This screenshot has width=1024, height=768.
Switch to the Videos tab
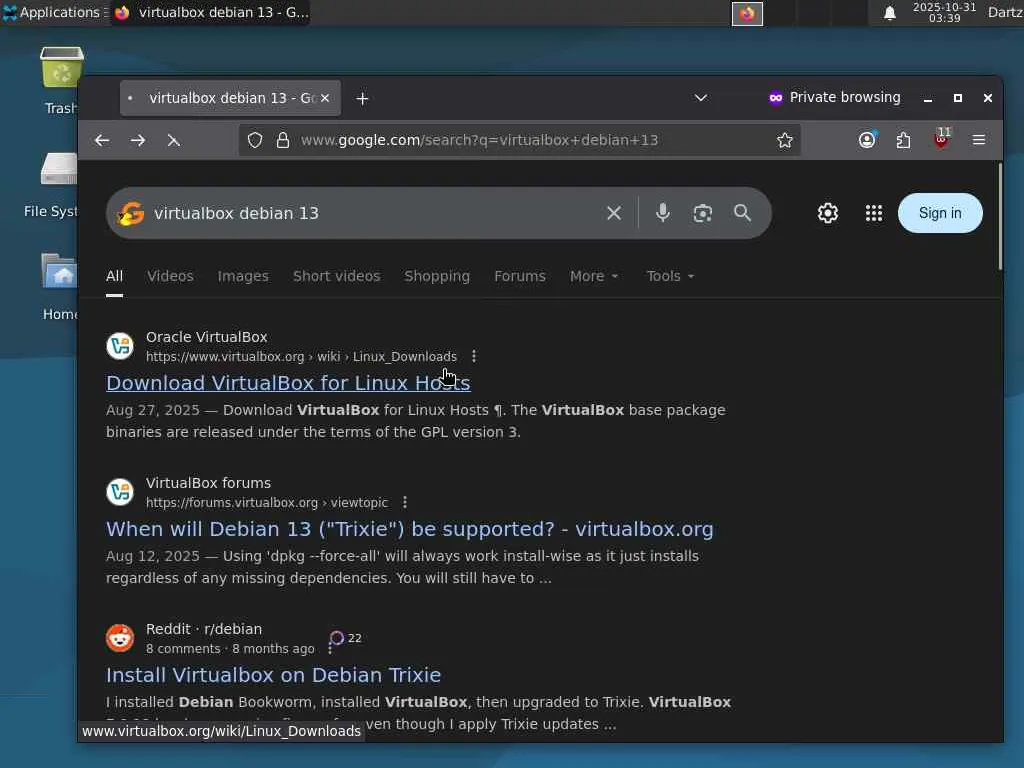[170, 276]
